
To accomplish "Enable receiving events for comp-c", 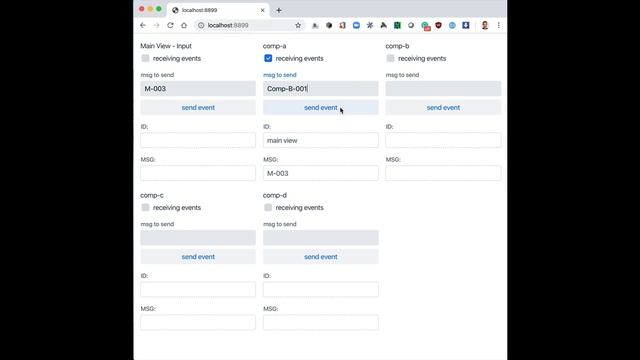I will pyautogui.click(x=145, y=207).
